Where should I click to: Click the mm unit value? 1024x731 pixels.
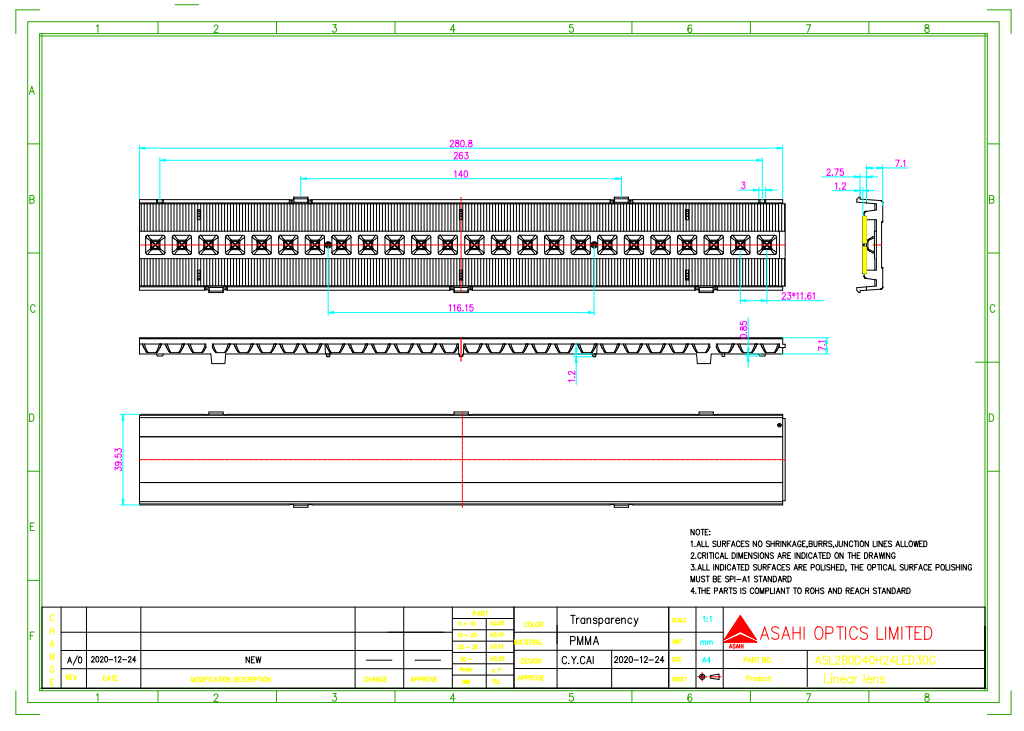click(707, 642)
